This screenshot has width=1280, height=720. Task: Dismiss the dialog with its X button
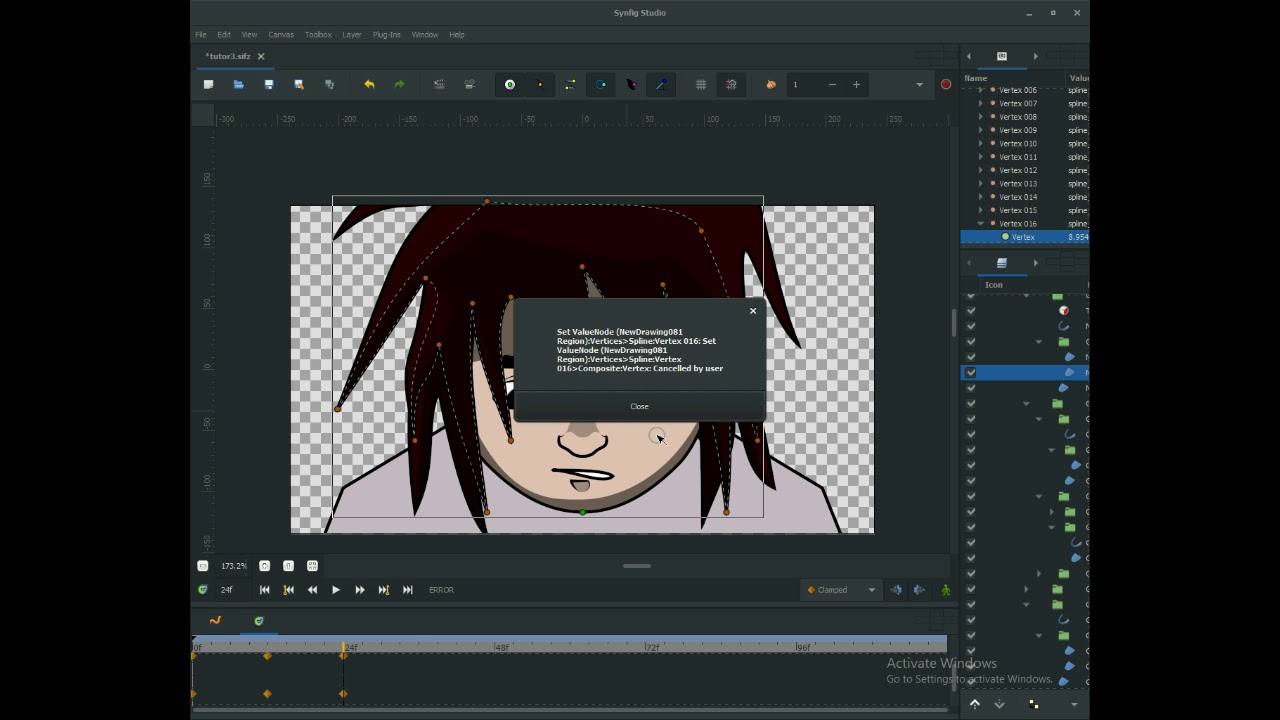tap(753, 311)
